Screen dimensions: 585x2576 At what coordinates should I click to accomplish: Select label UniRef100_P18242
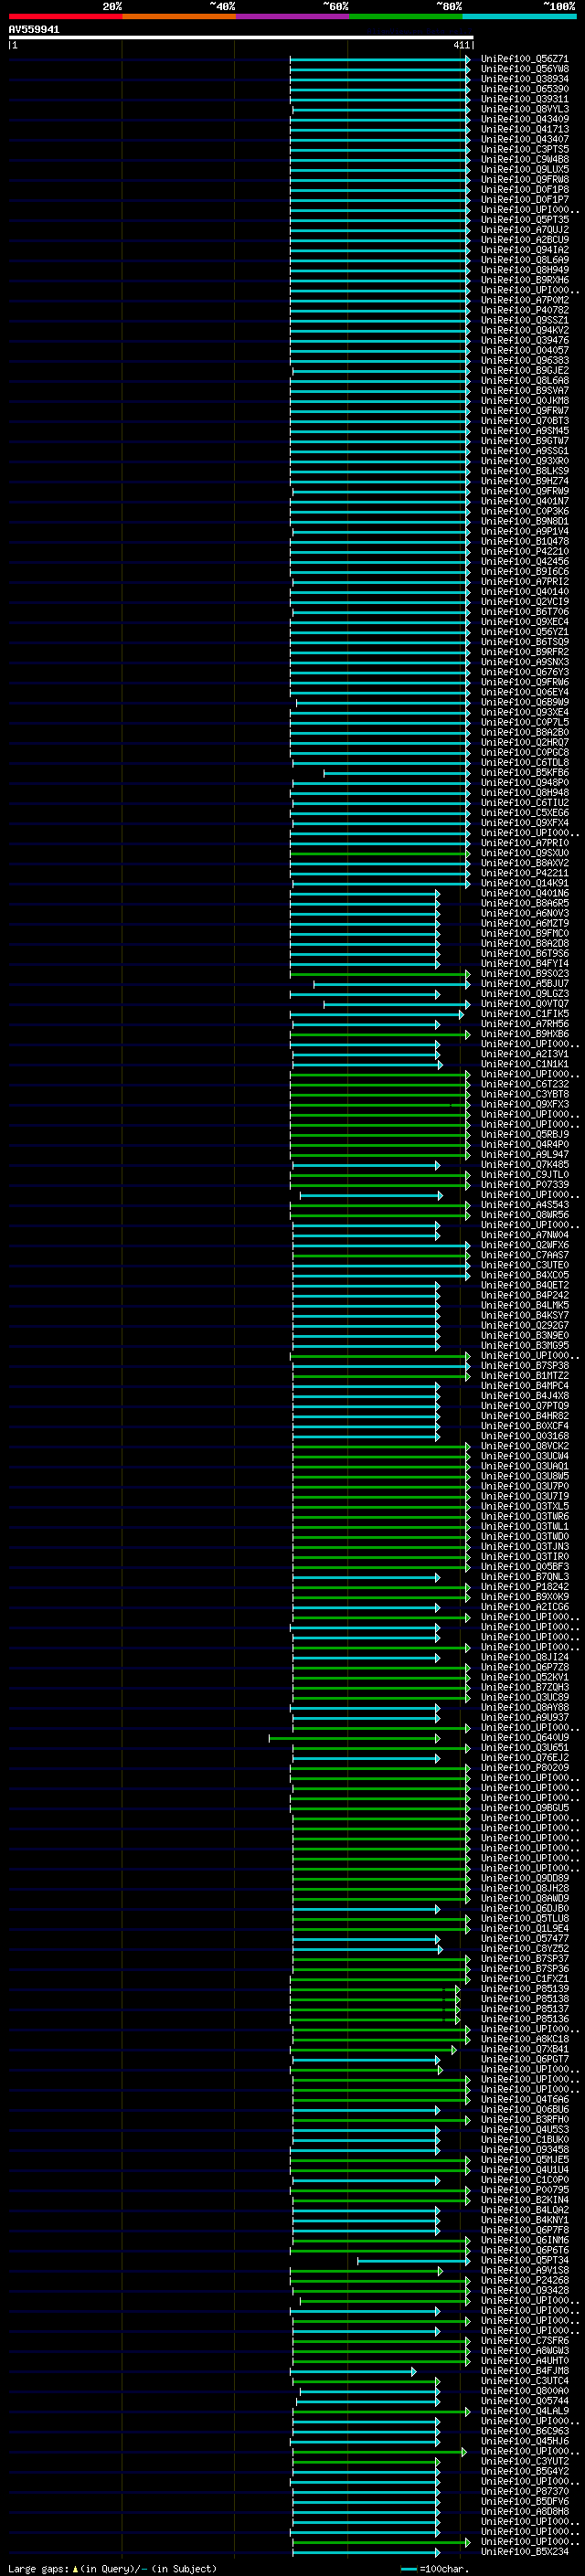point(525,1586)
